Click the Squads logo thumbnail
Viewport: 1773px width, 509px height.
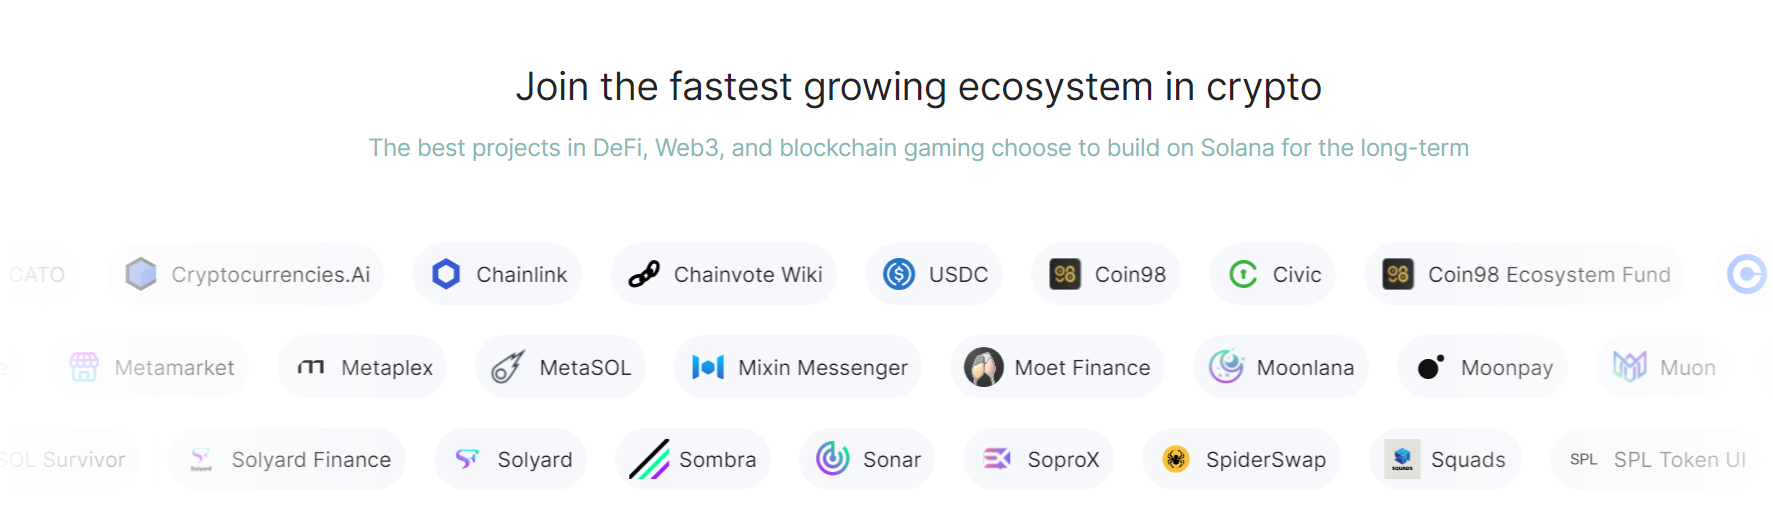tap(1402, 459)
